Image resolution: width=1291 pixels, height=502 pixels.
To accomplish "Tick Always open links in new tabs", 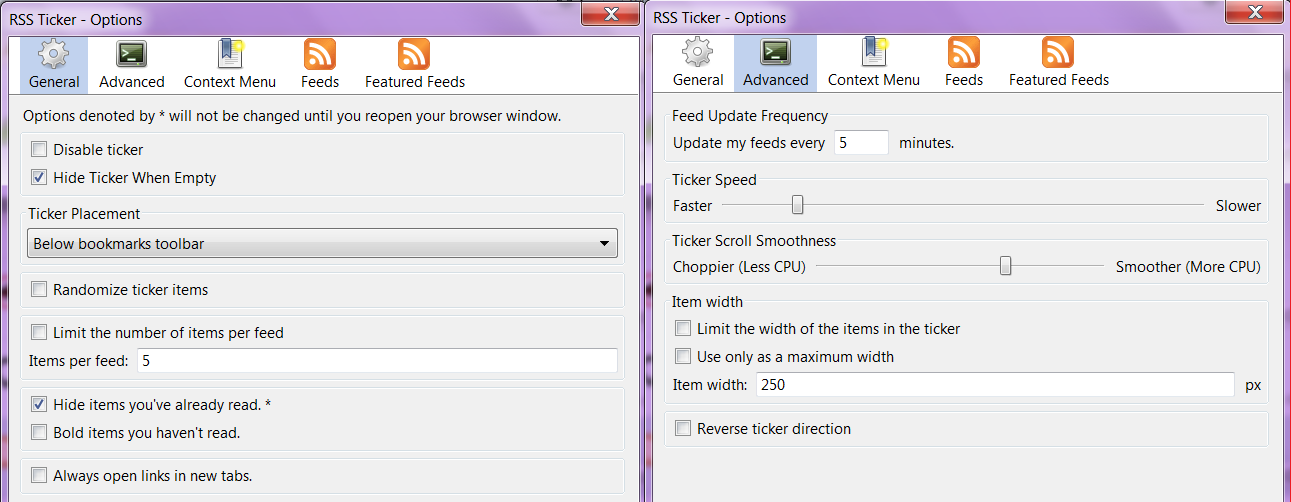I will [39, 476].
